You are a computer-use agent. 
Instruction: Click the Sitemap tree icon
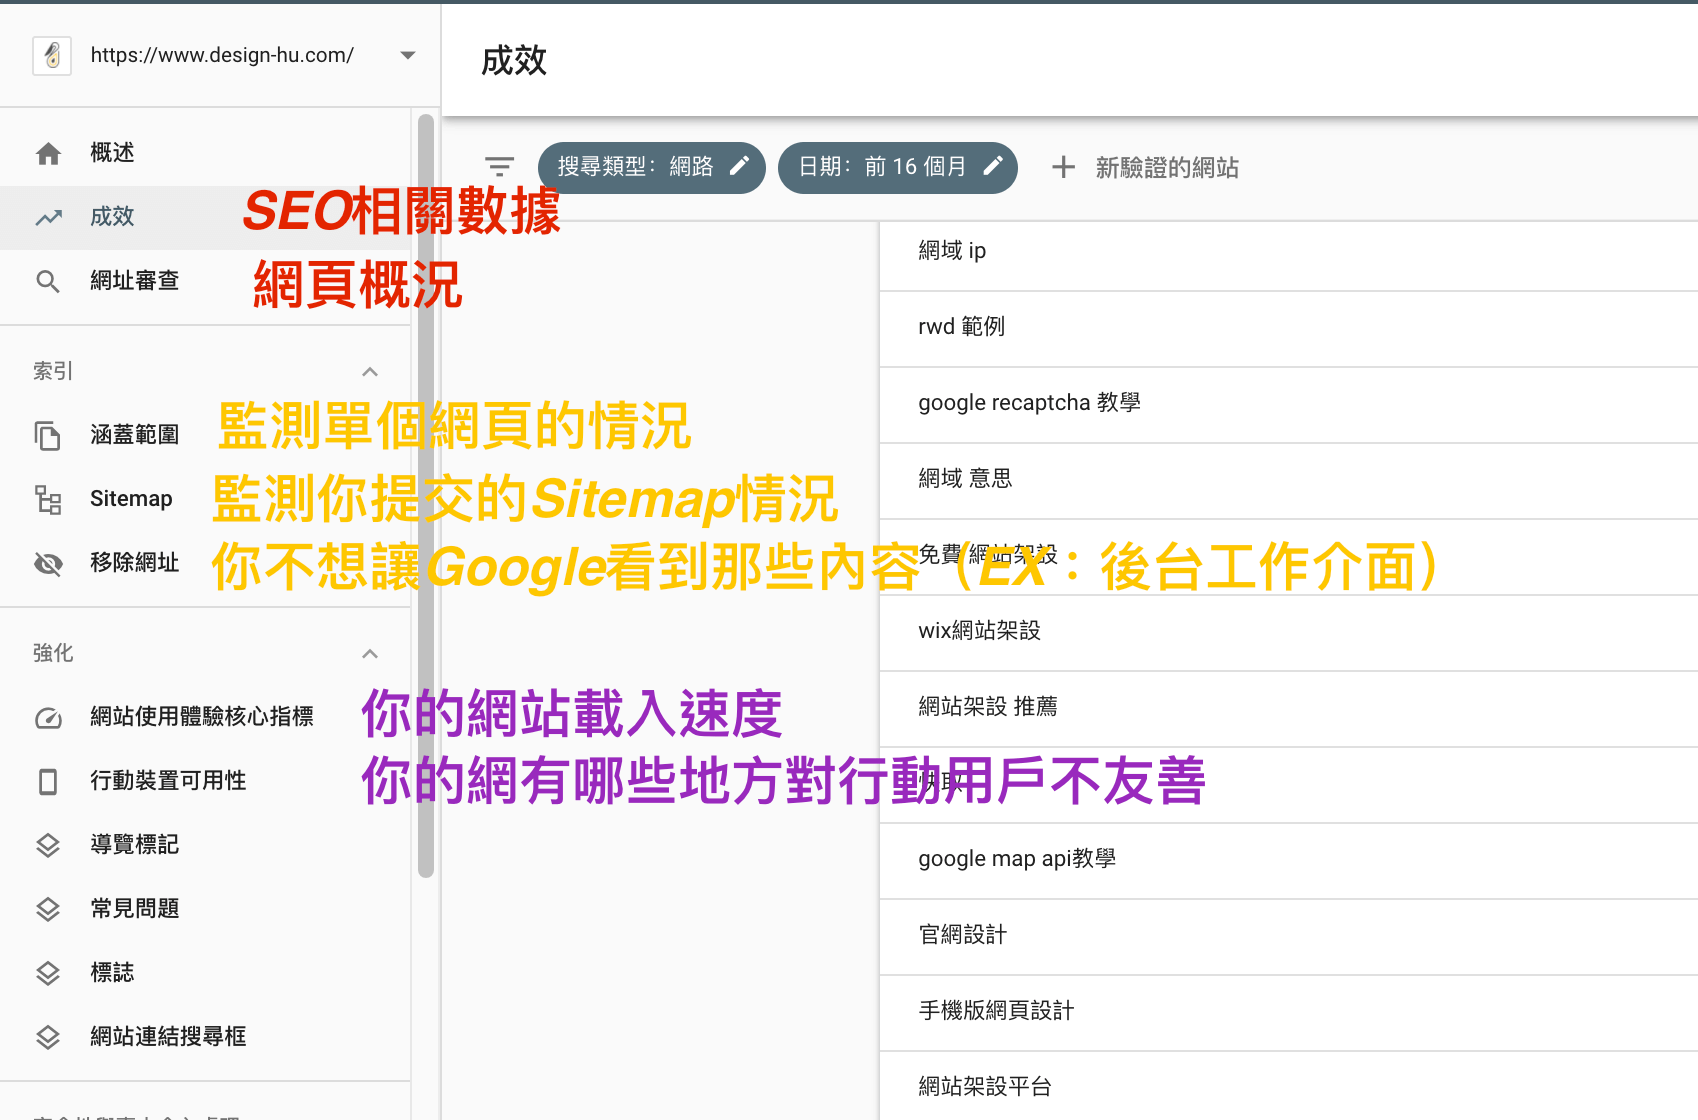click(x=48, y=499)
